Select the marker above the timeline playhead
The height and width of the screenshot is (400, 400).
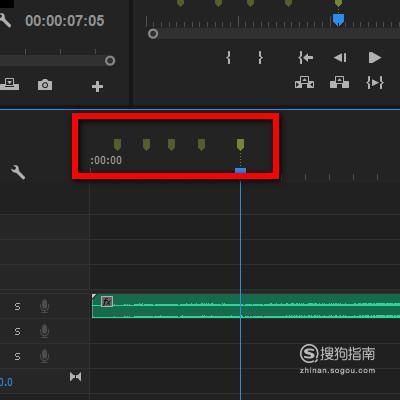(x=240, y=145)
